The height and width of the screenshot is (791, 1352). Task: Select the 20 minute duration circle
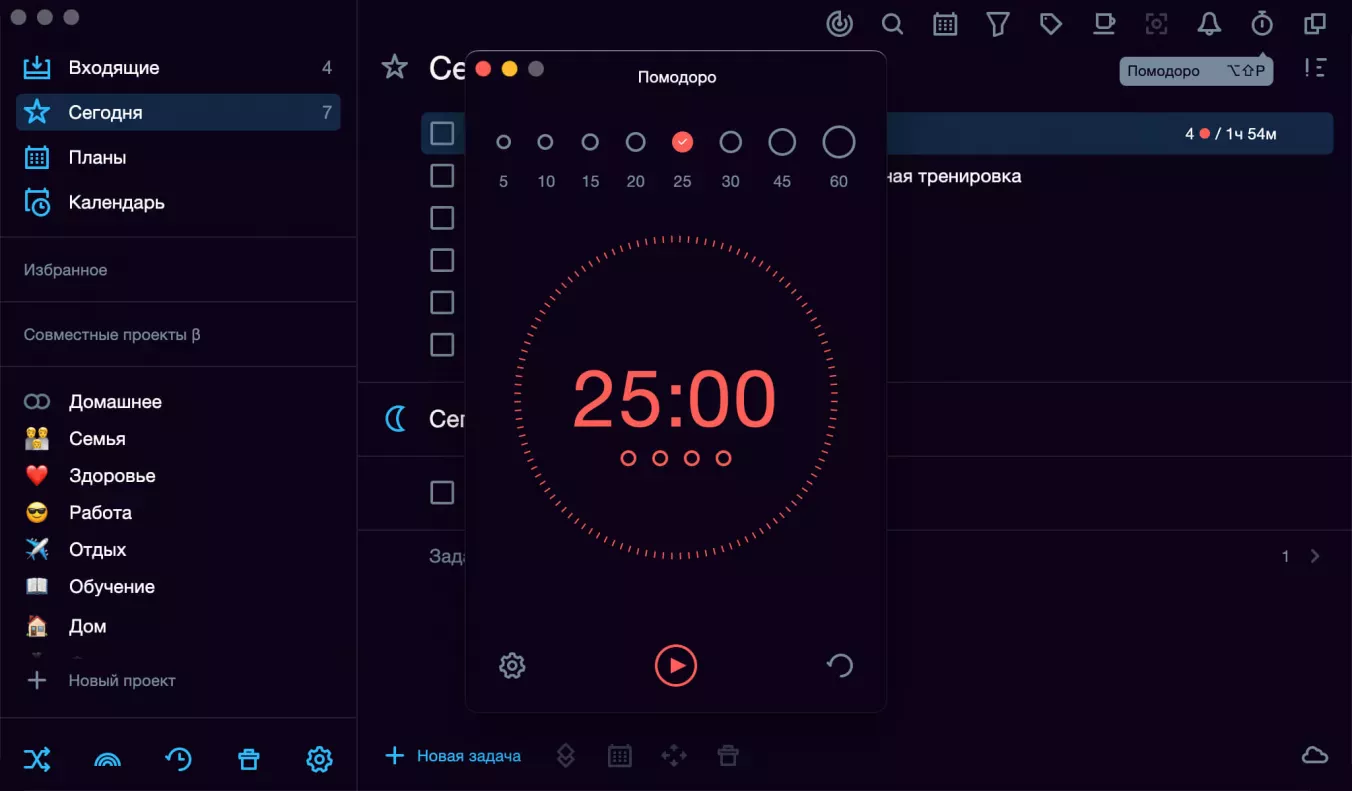point(635,142)
